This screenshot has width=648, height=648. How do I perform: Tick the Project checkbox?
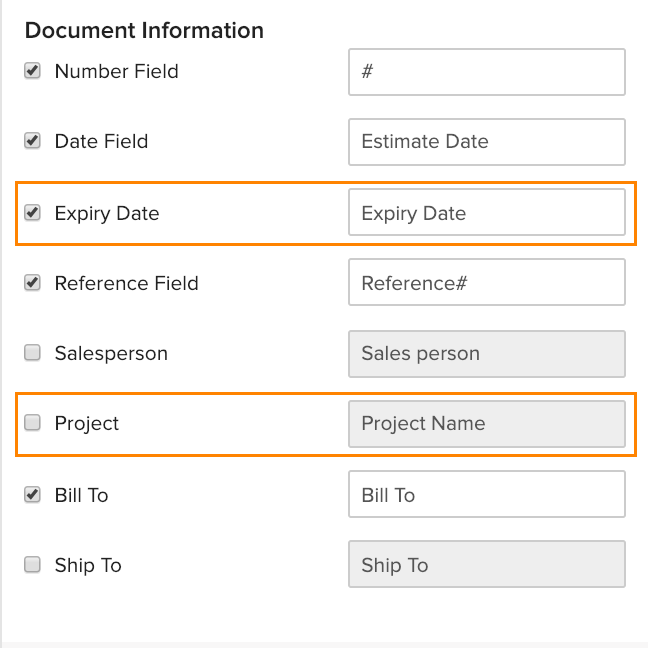click(33, 423)
